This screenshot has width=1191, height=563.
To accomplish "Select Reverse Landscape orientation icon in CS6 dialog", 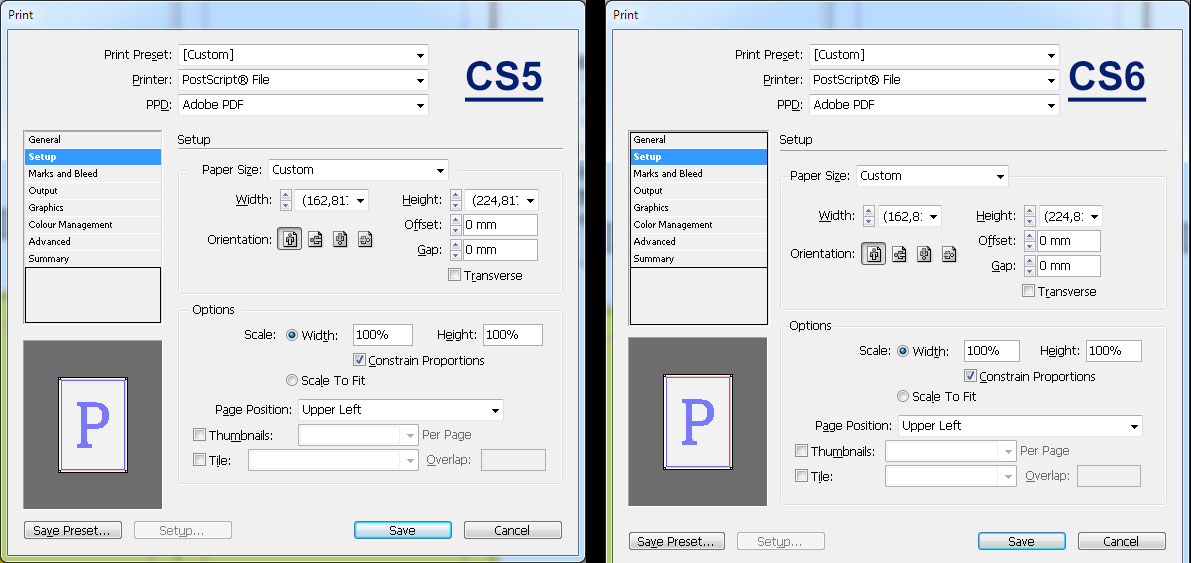I will click(949, 254).
